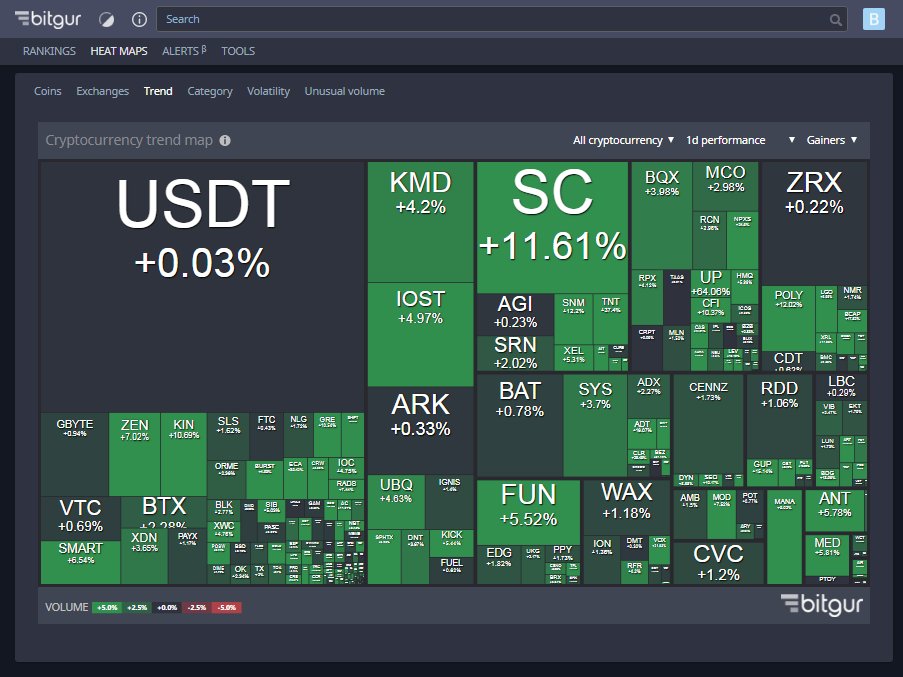Click the bitgur logo in the header
The image size is (903, 677).
click(48, 19)
